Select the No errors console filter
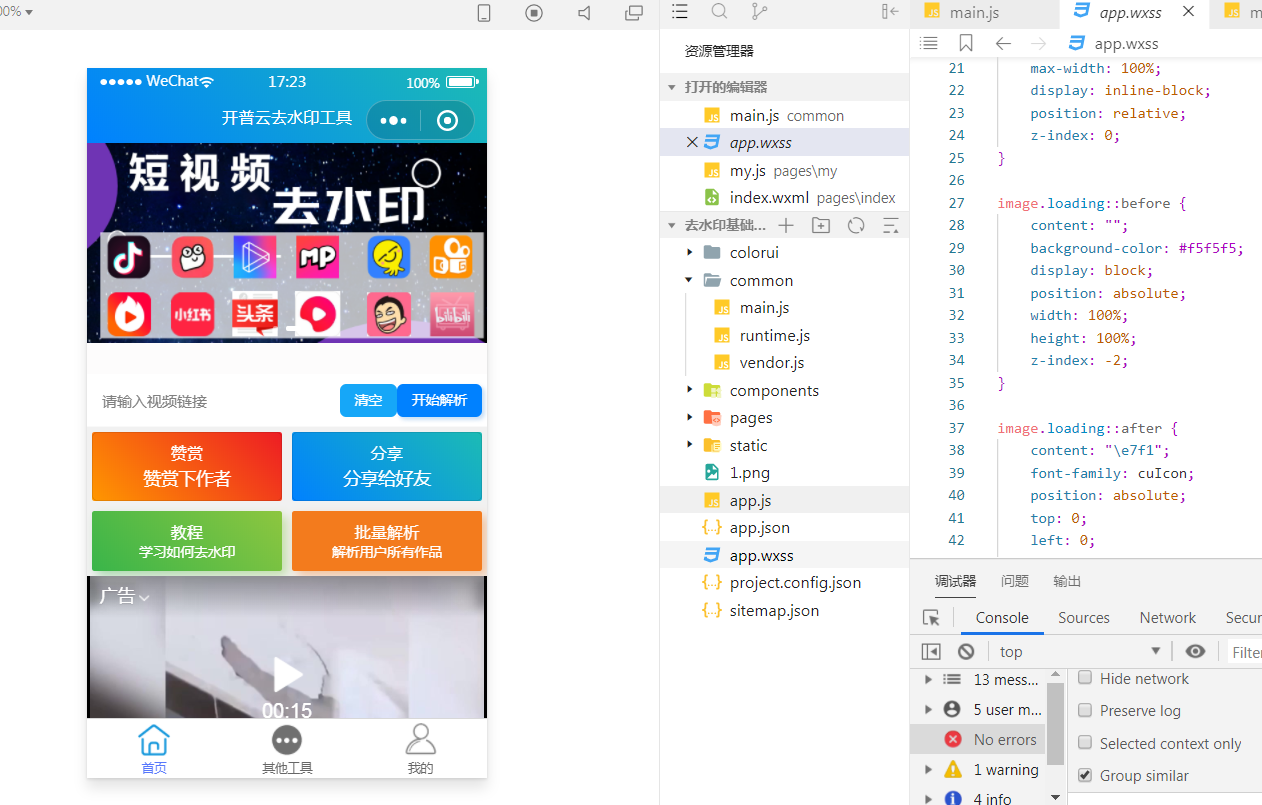The height and width of the screenshot is (805, 1262). coord(978,739)
